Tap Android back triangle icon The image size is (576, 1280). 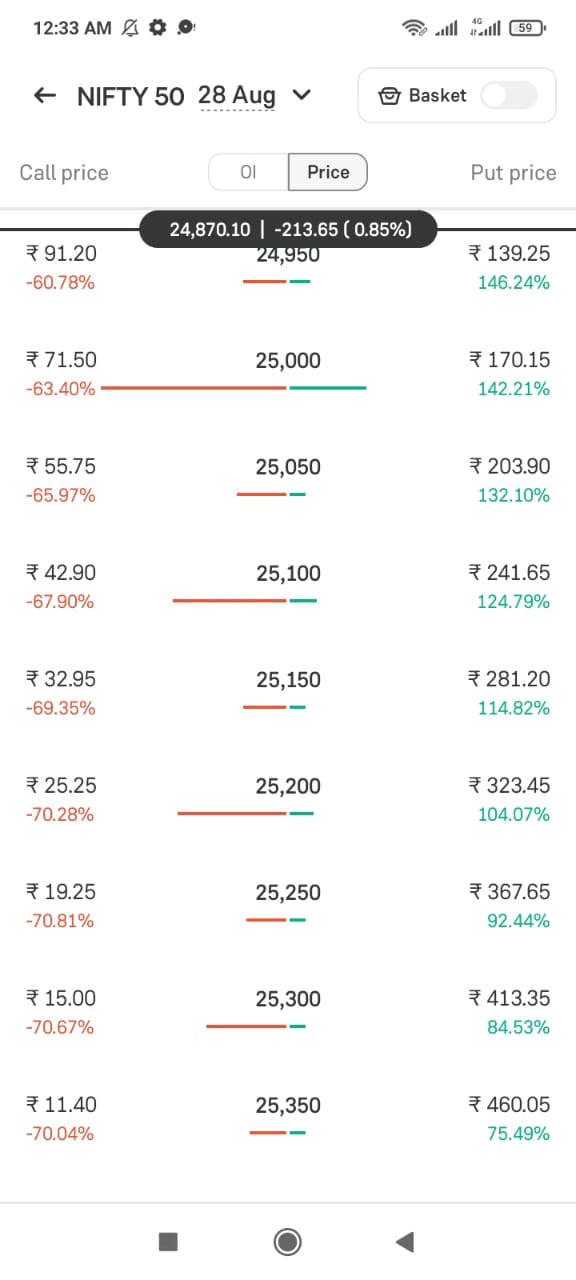coord(405,1242)
